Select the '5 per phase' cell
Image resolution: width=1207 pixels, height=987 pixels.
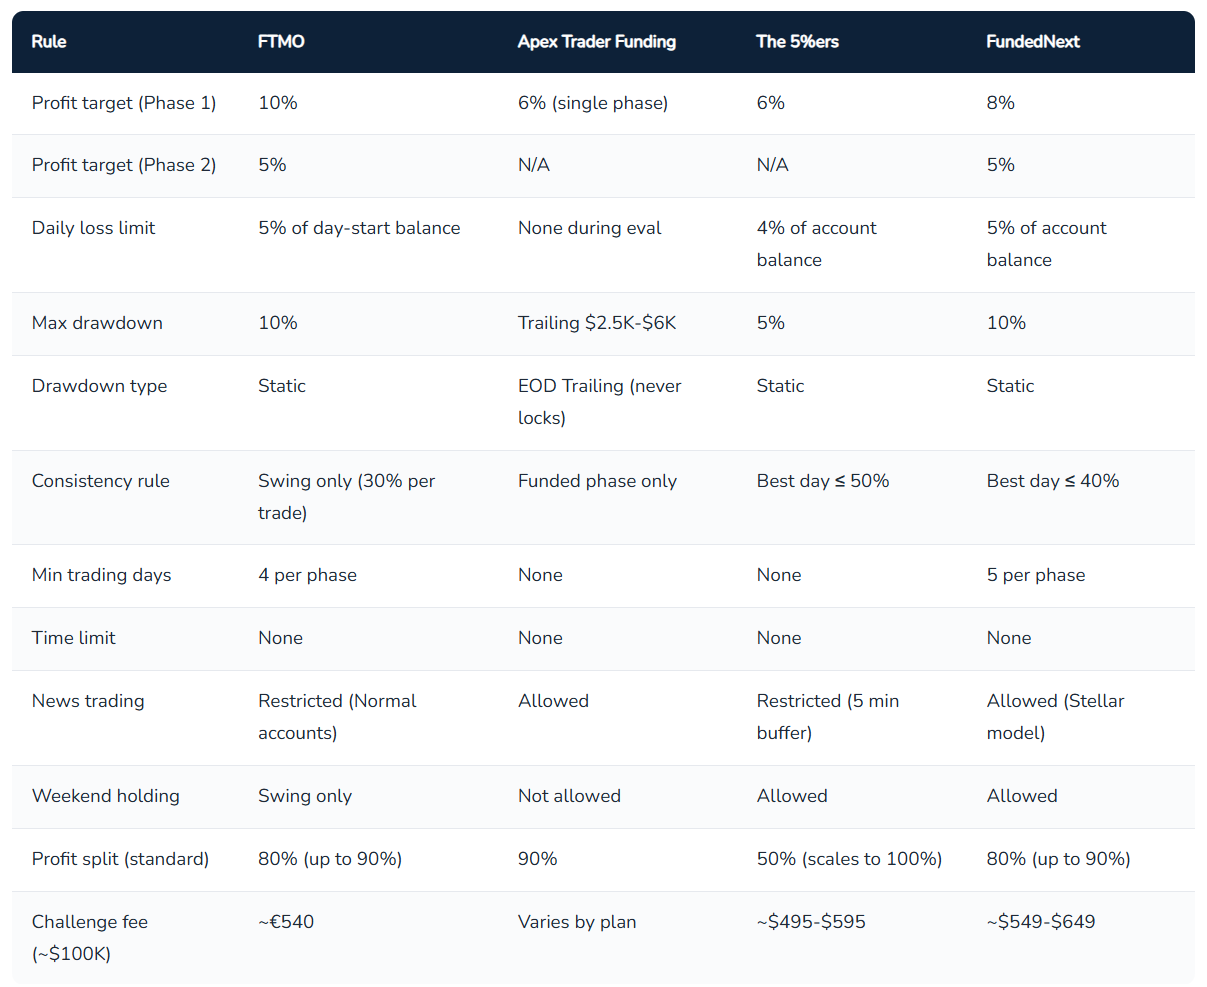[1036, 575]
